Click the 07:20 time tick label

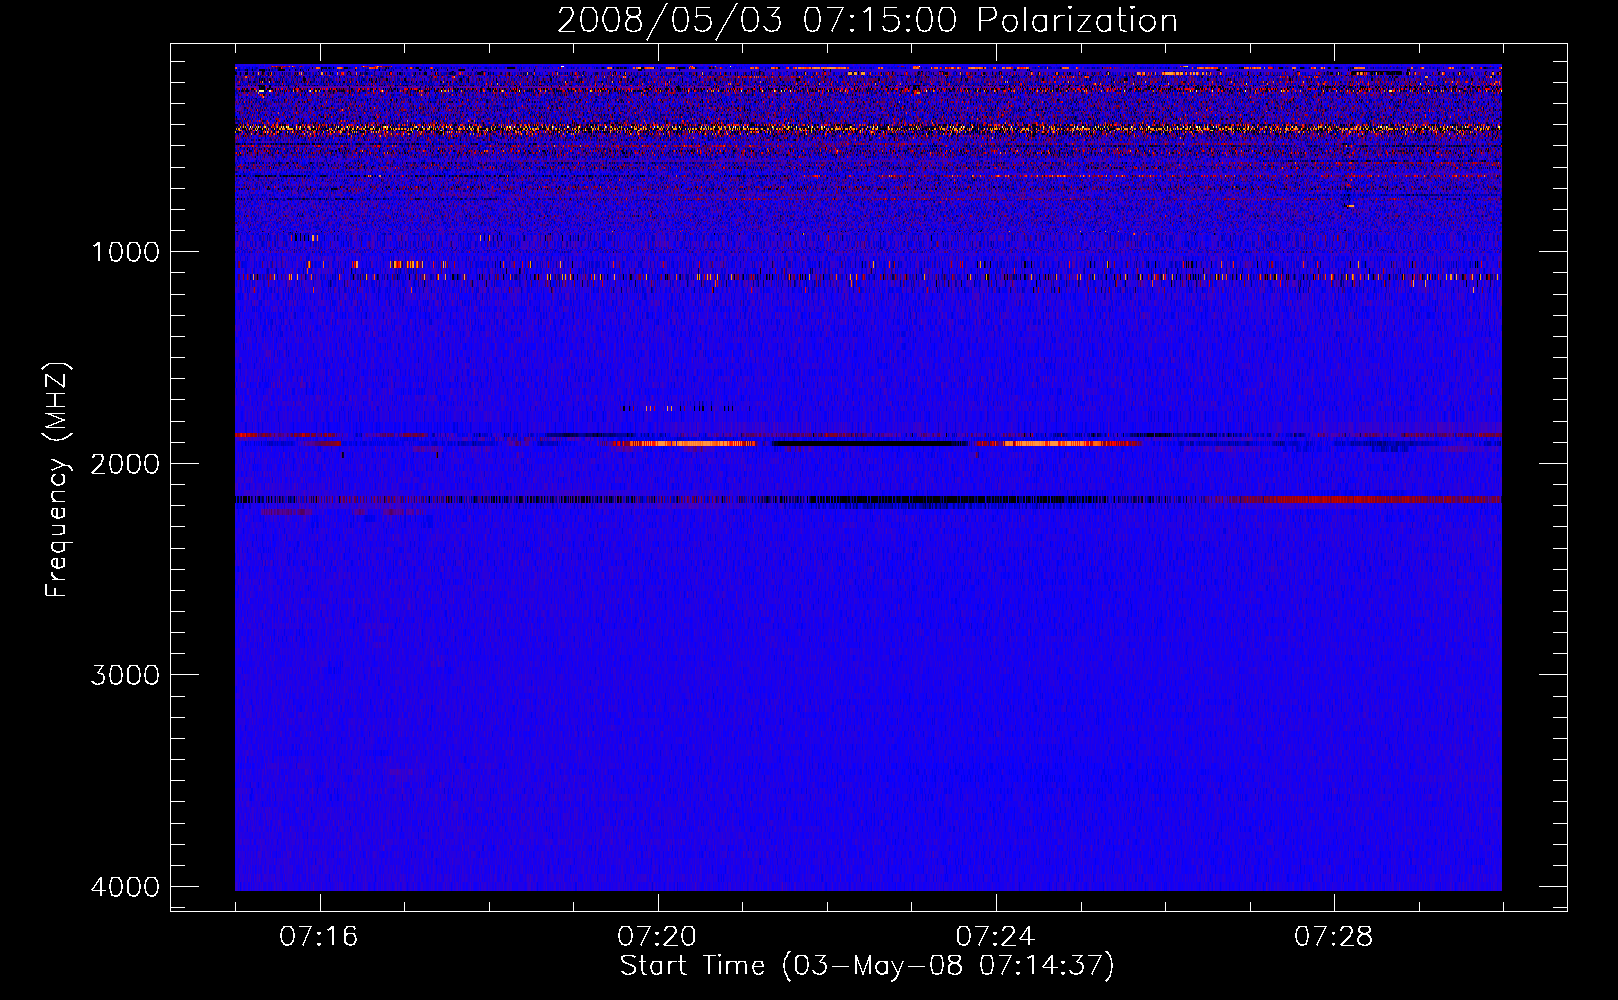coord(657,937)
